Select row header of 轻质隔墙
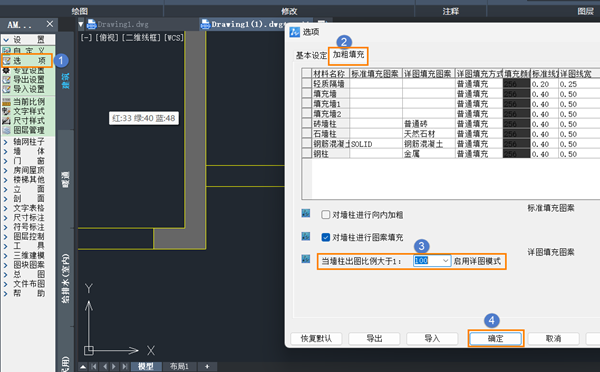600x372 pixels. 307,83
